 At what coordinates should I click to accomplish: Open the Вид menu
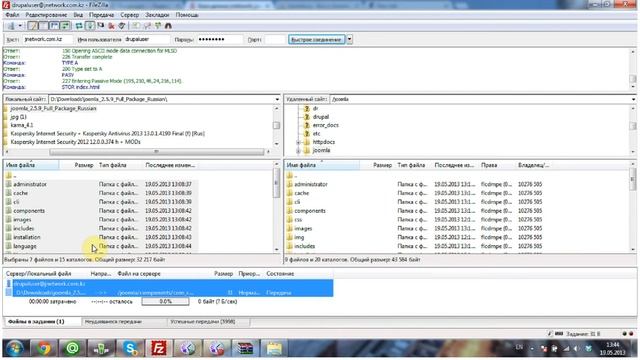pos(78,15)
